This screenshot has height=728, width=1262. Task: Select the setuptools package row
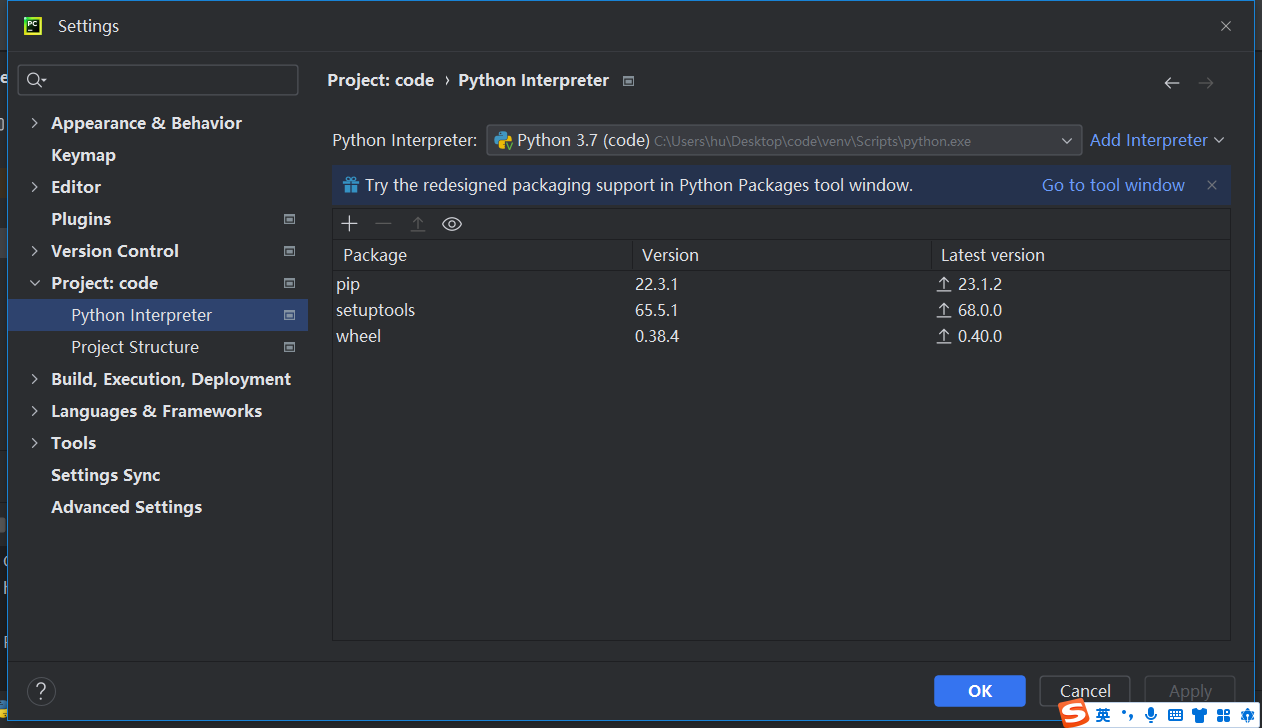pyautogui.click(x=781, y=310)
